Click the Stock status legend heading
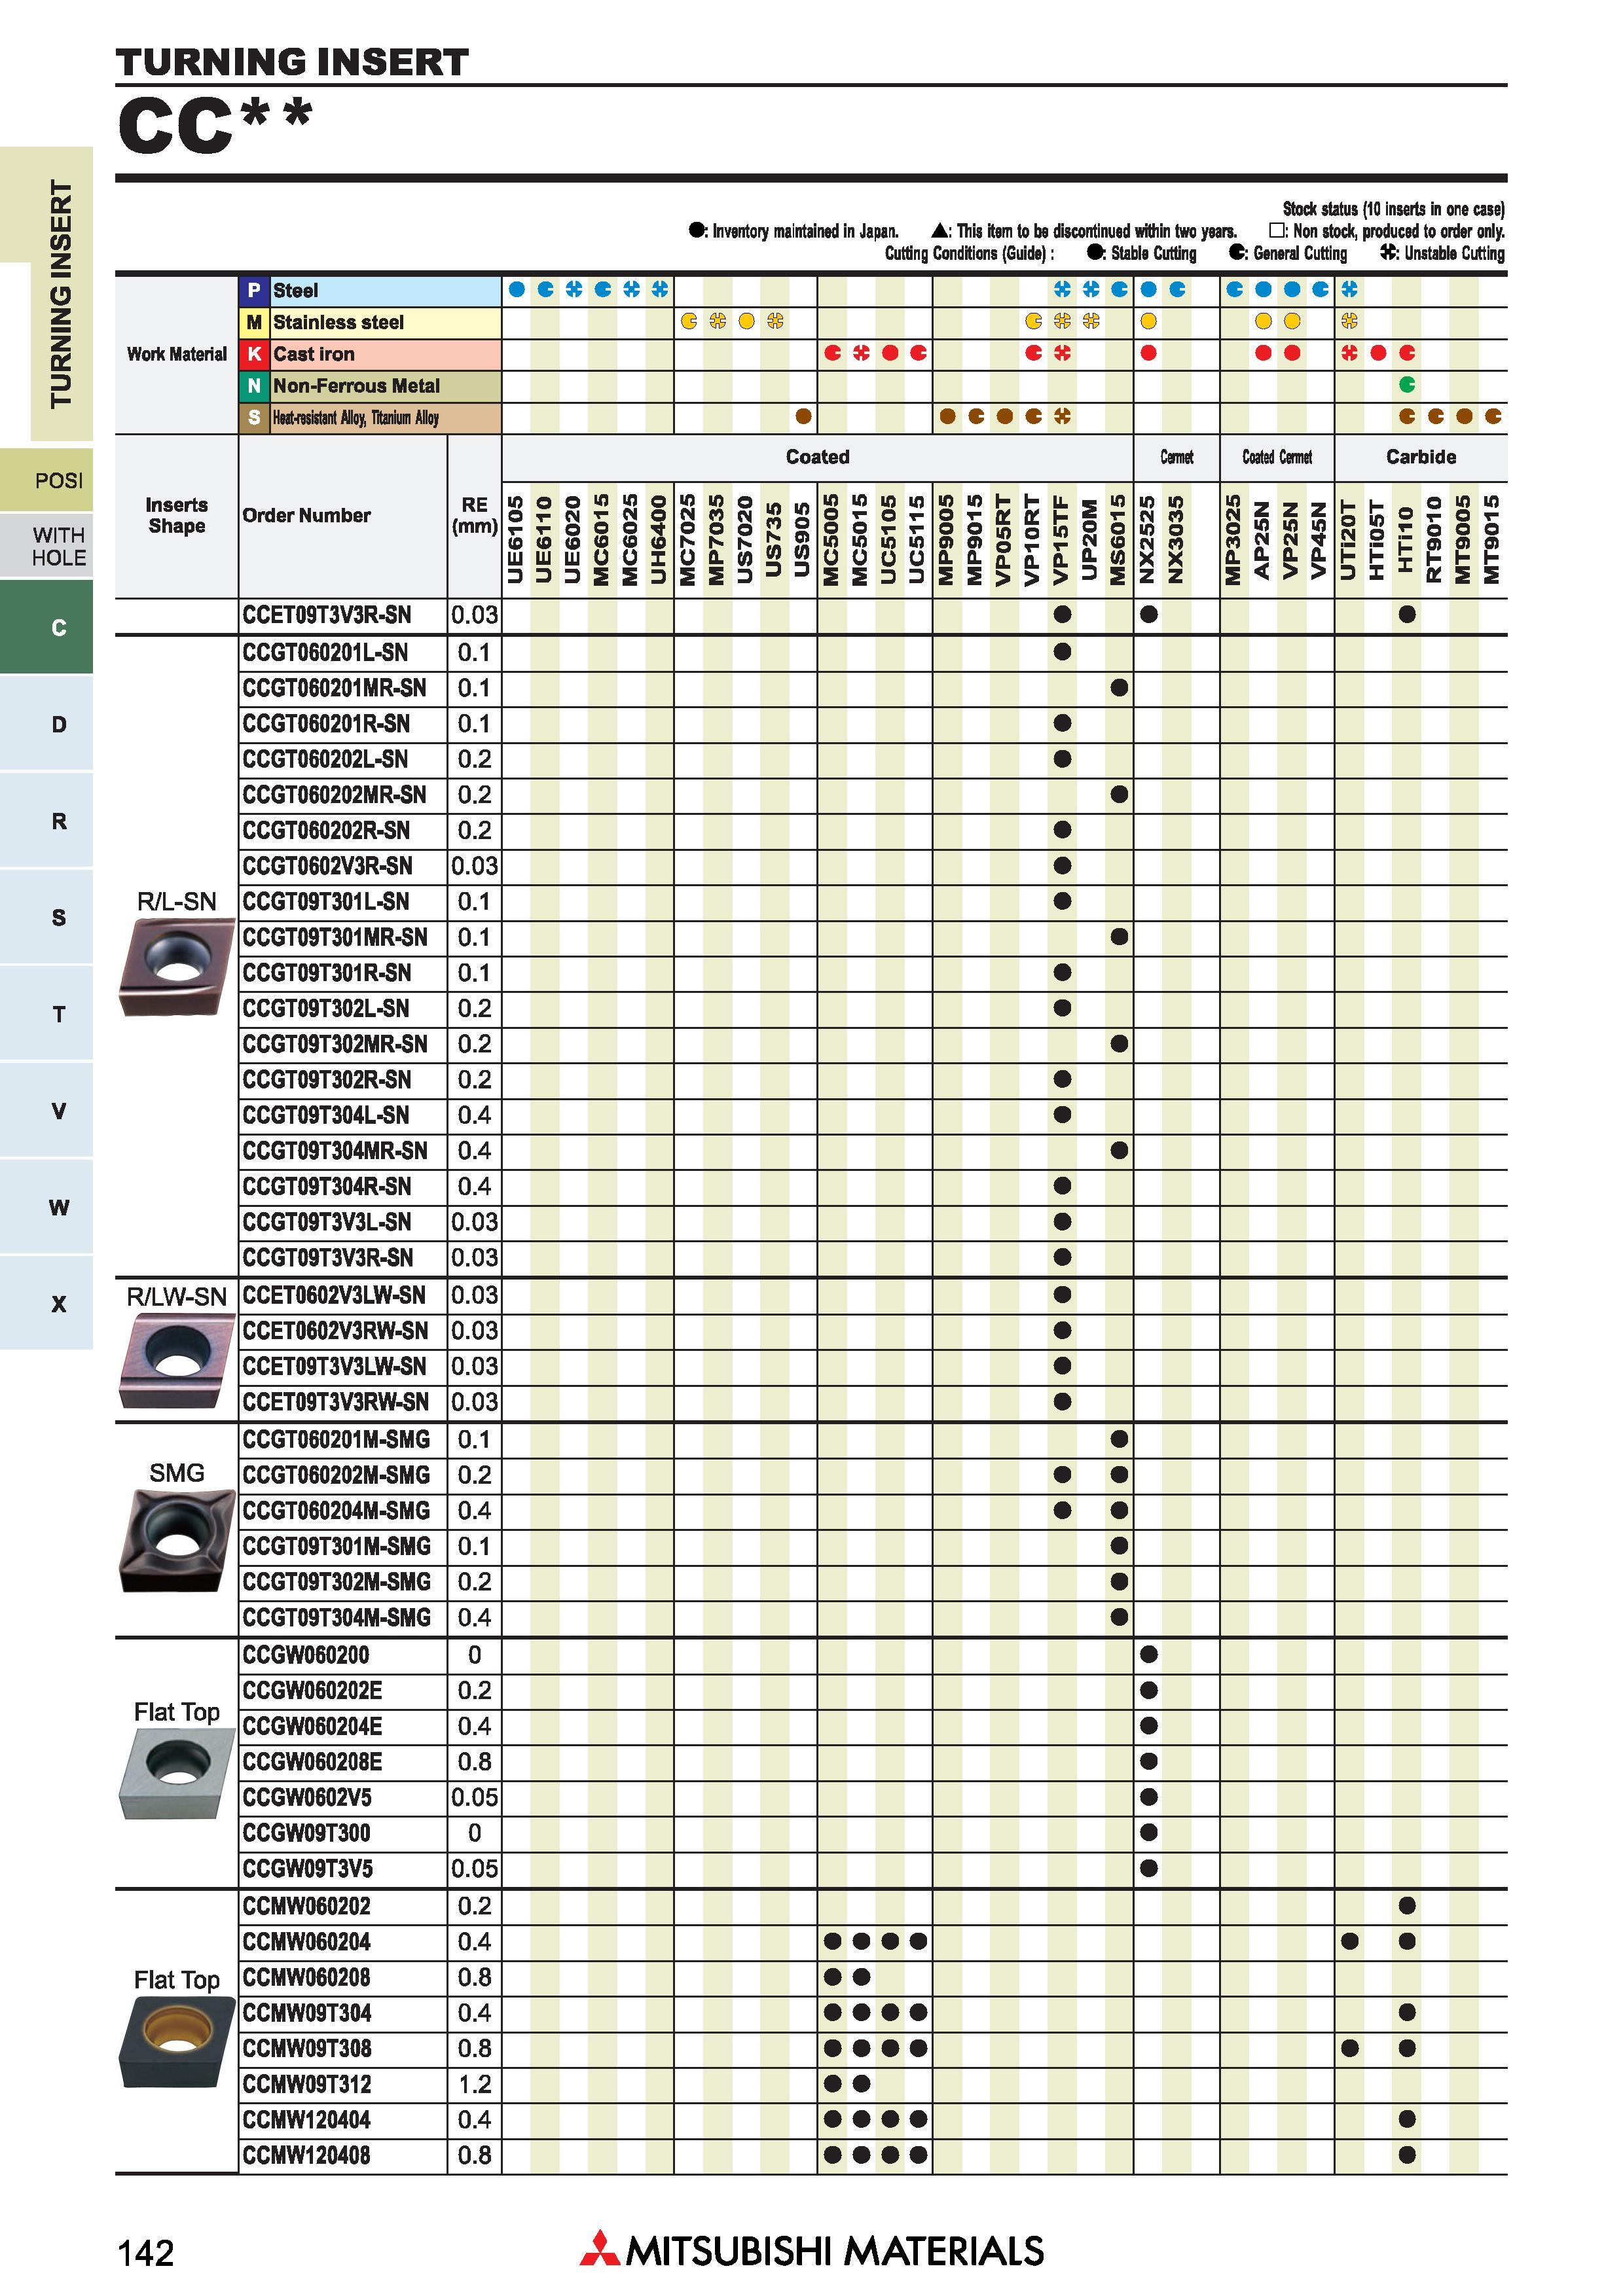1623x2296 pixels. tap(1393, 209)
